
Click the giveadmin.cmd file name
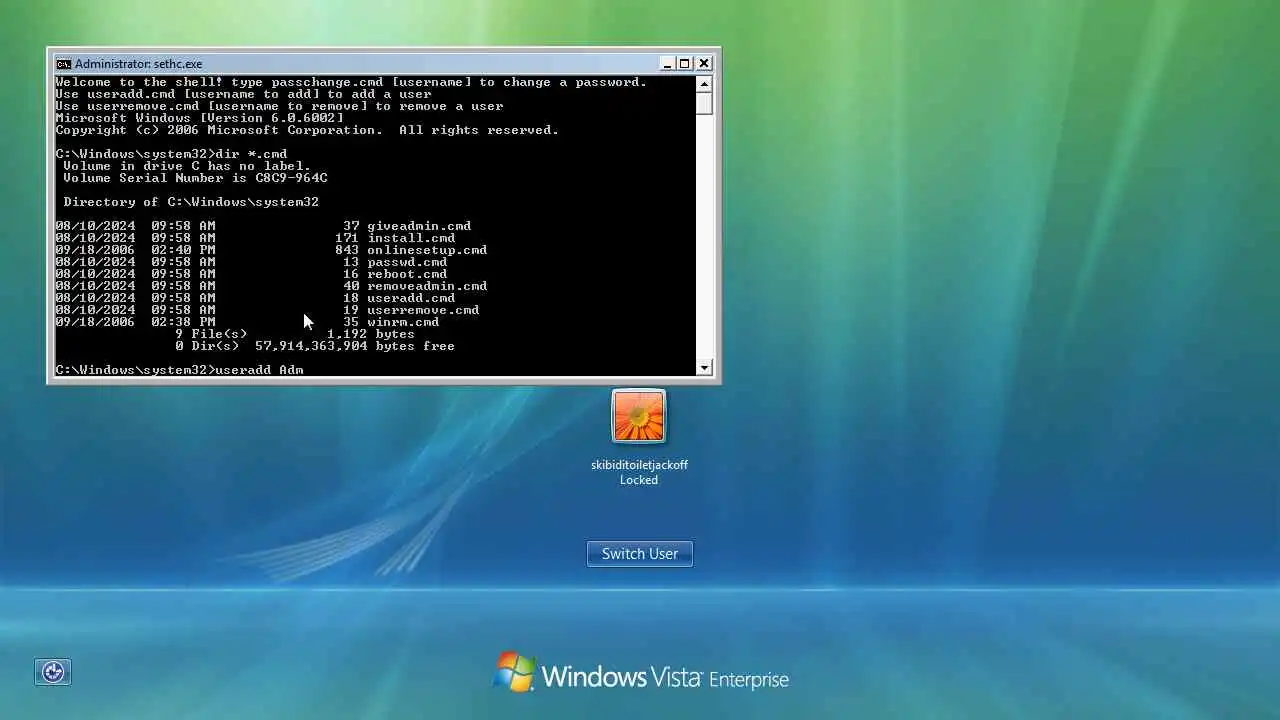tap(419, 226)
